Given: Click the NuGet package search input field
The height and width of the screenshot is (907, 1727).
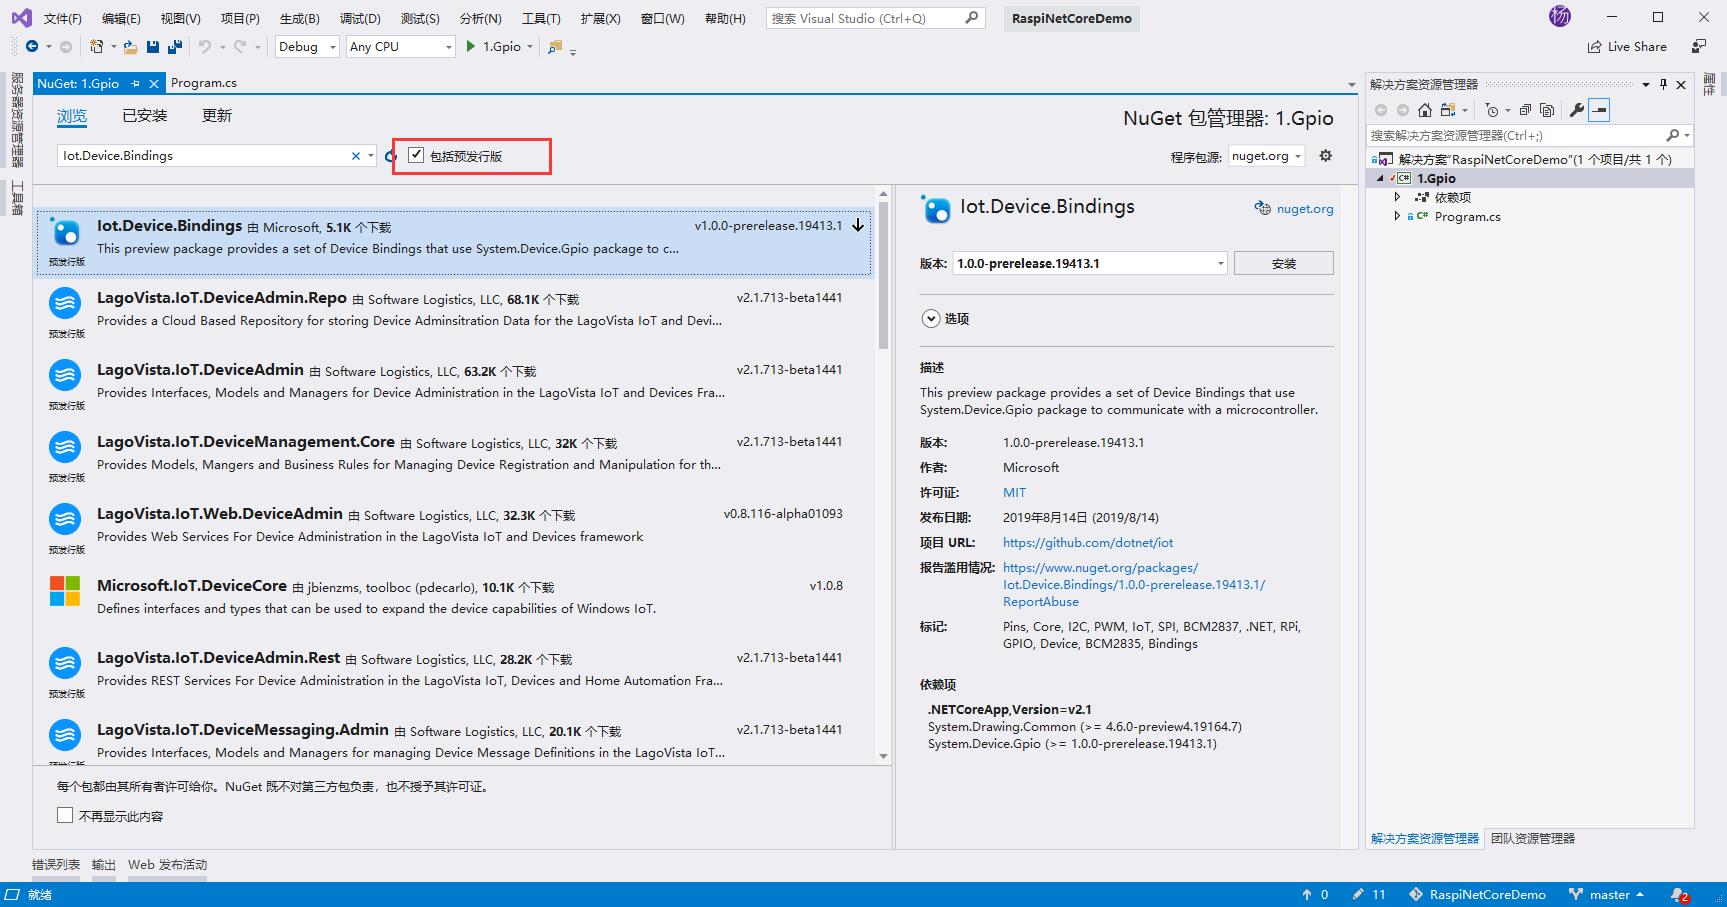Looking at the screenshot, I should [205, 156].
